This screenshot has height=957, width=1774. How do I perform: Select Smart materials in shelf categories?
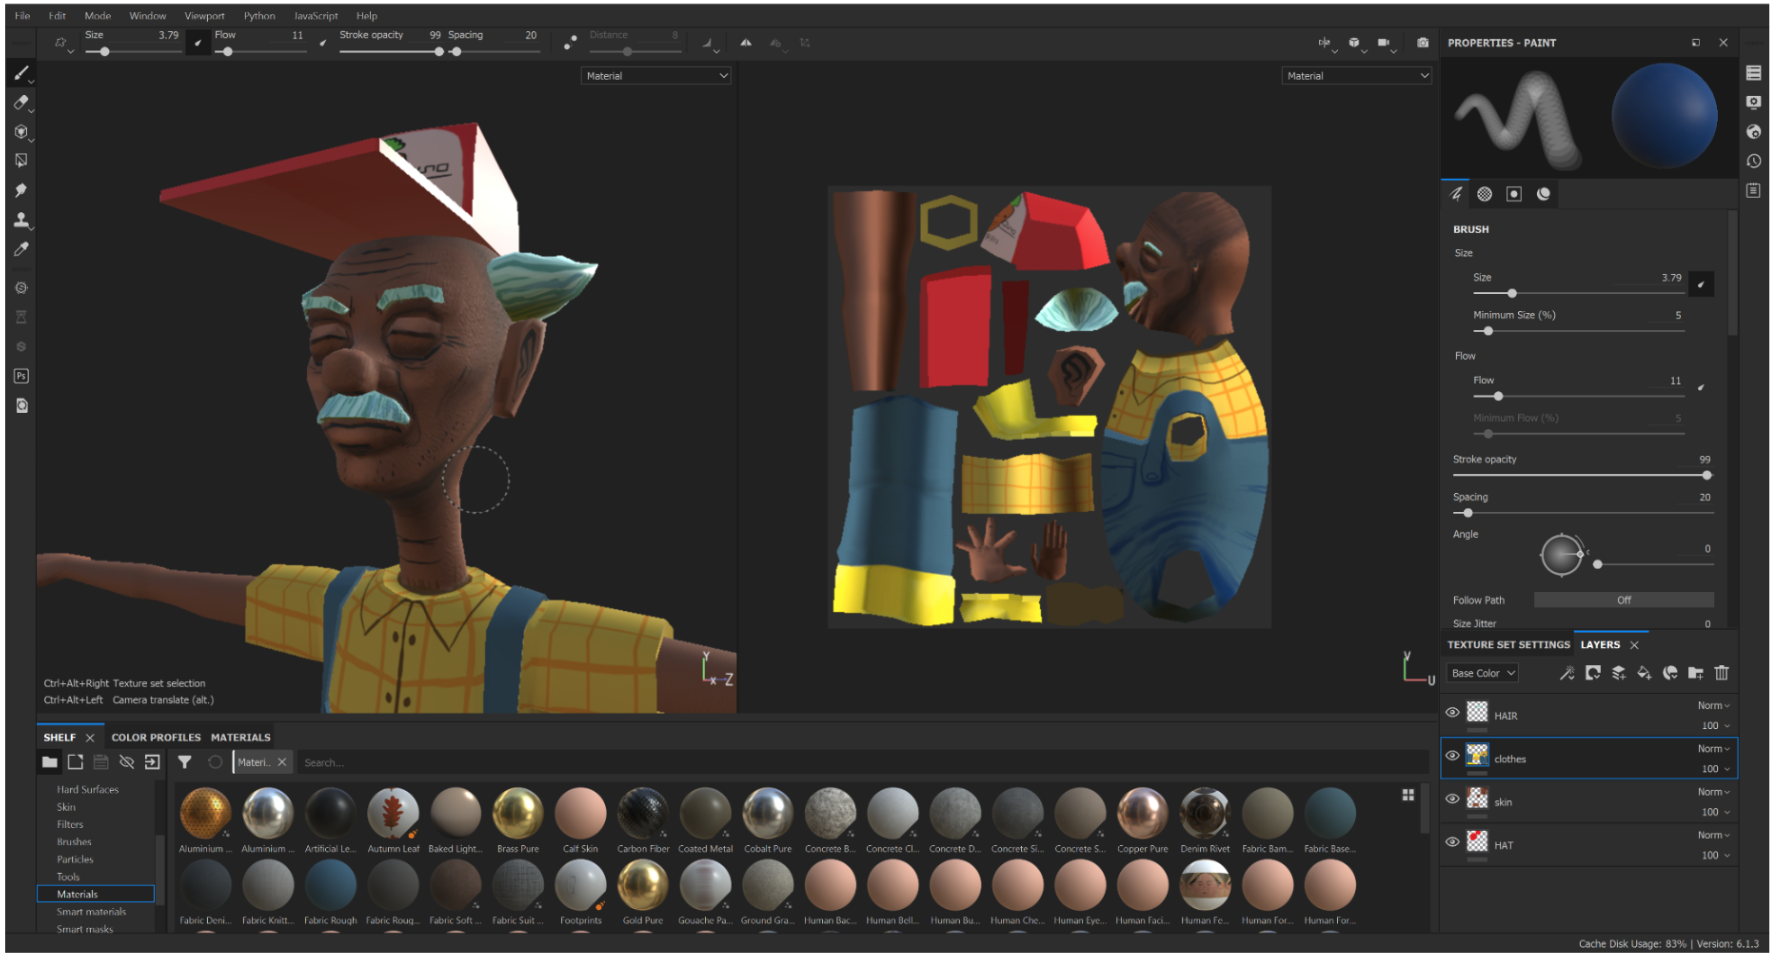click(91, 912)
